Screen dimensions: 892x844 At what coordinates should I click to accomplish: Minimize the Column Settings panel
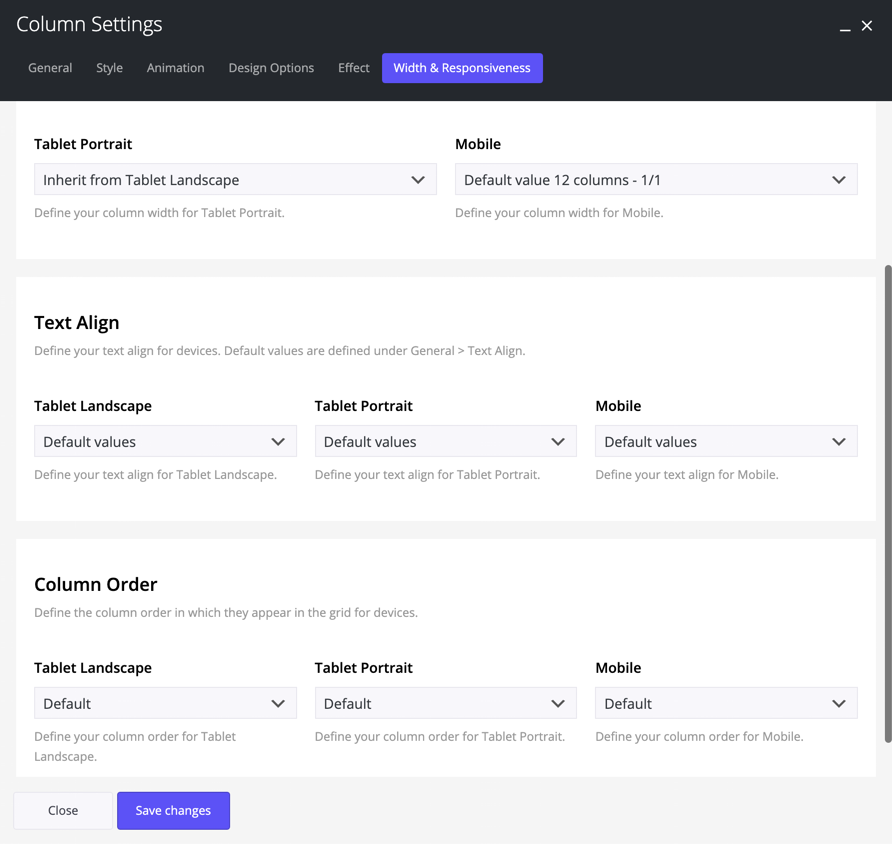point(845,27)
